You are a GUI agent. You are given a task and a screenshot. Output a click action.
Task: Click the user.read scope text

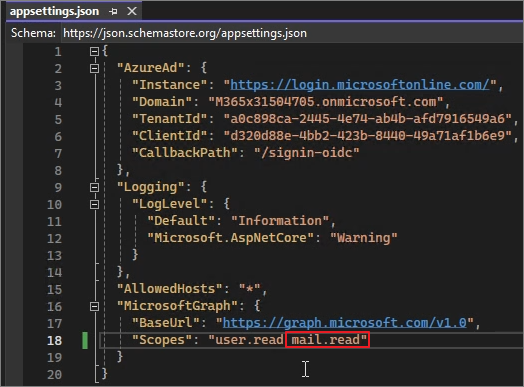point(250,340)
